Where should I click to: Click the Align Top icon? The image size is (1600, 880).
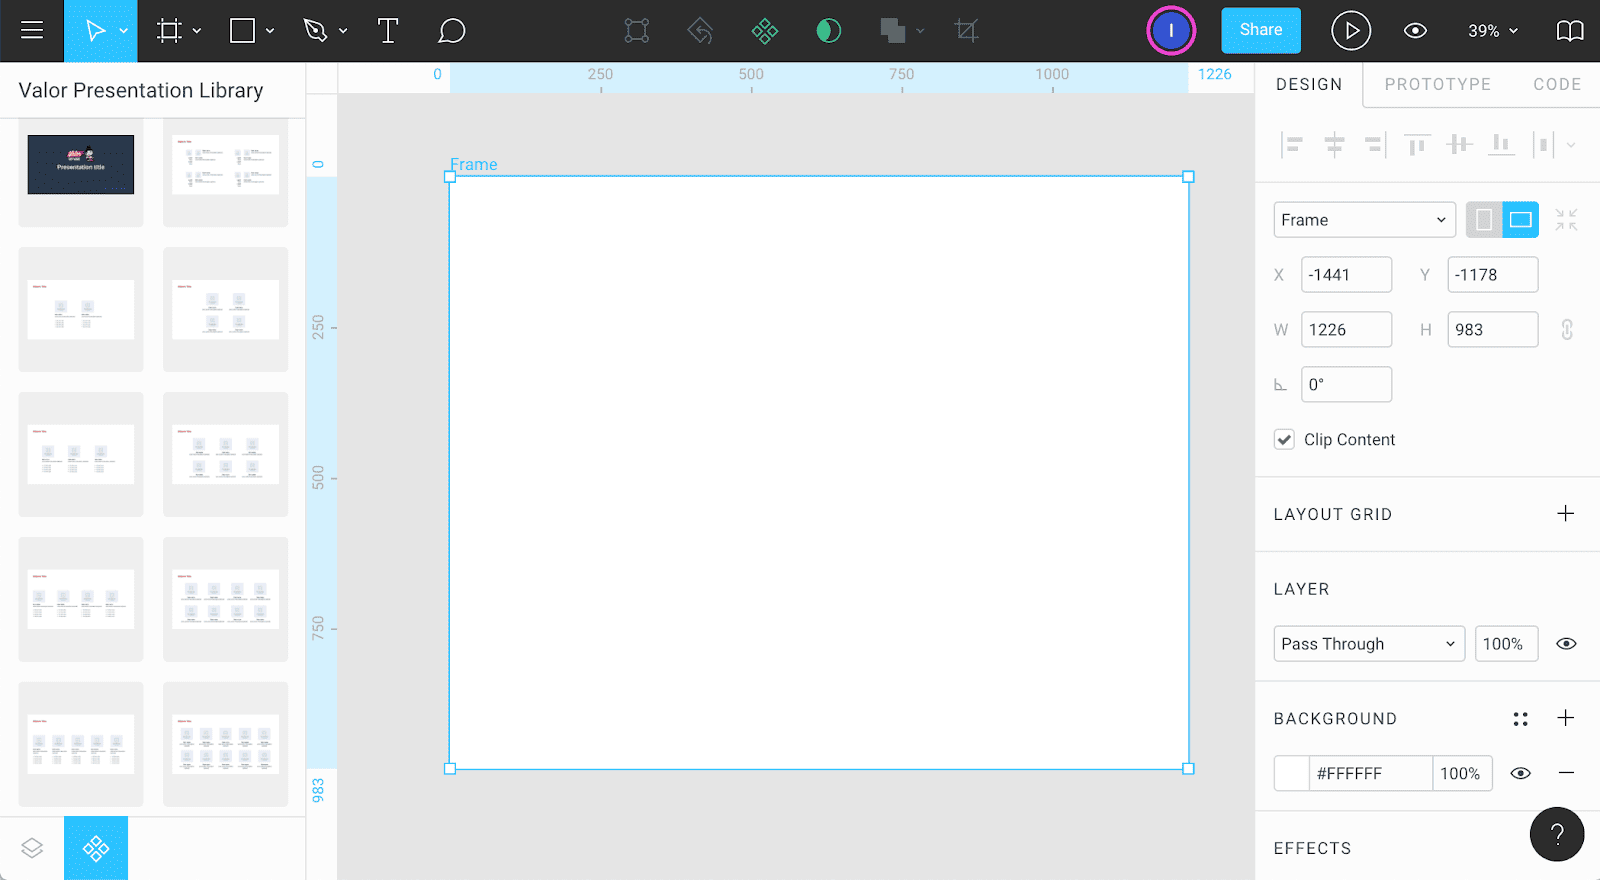point(1417,145)
